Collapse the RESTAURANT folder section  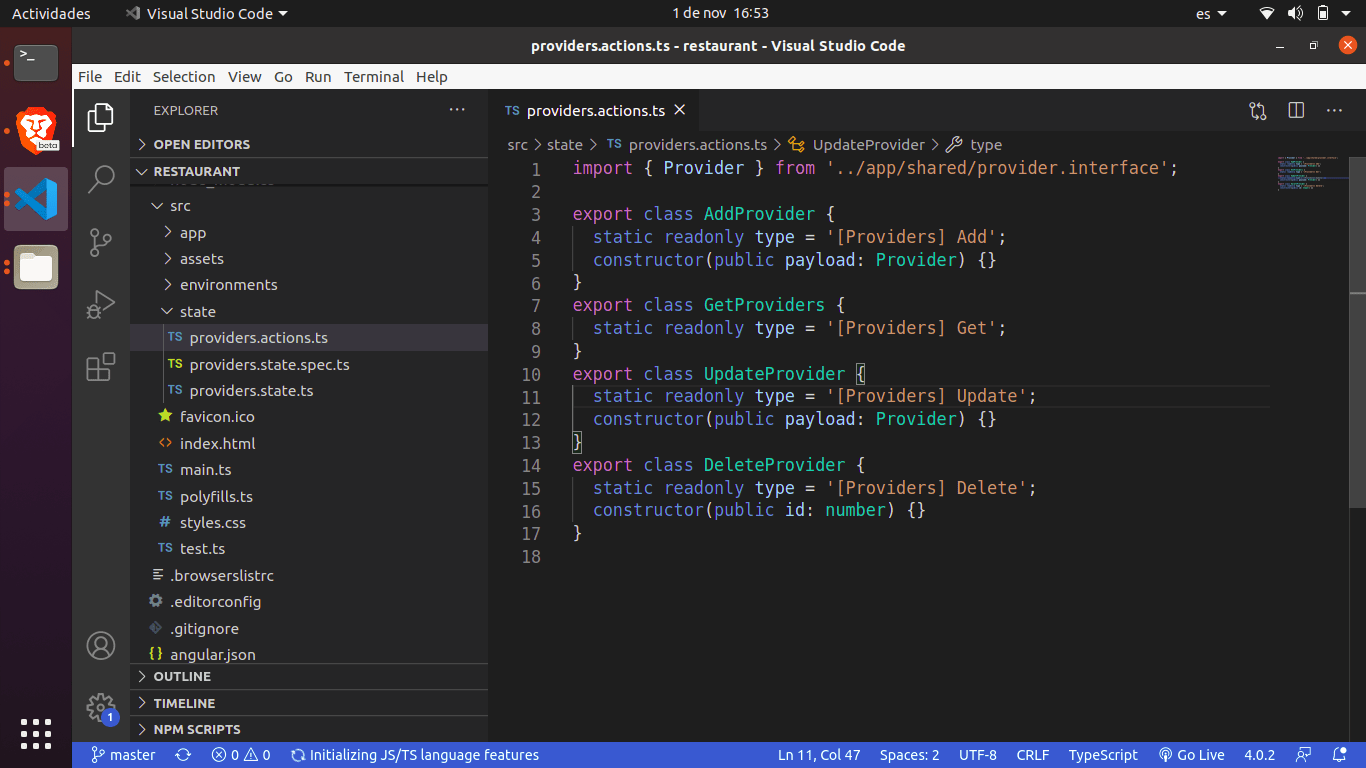(x=309, y=171)
